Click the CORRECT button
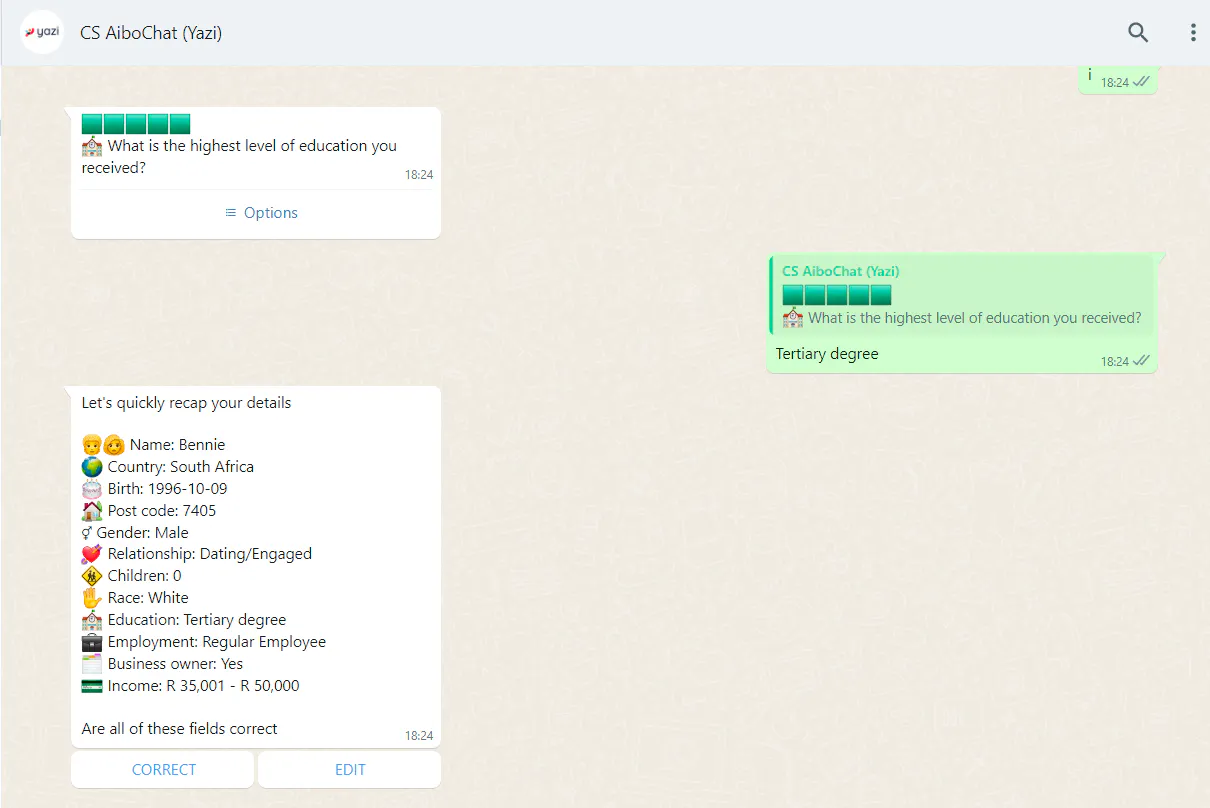 click(x=163, y=769)
